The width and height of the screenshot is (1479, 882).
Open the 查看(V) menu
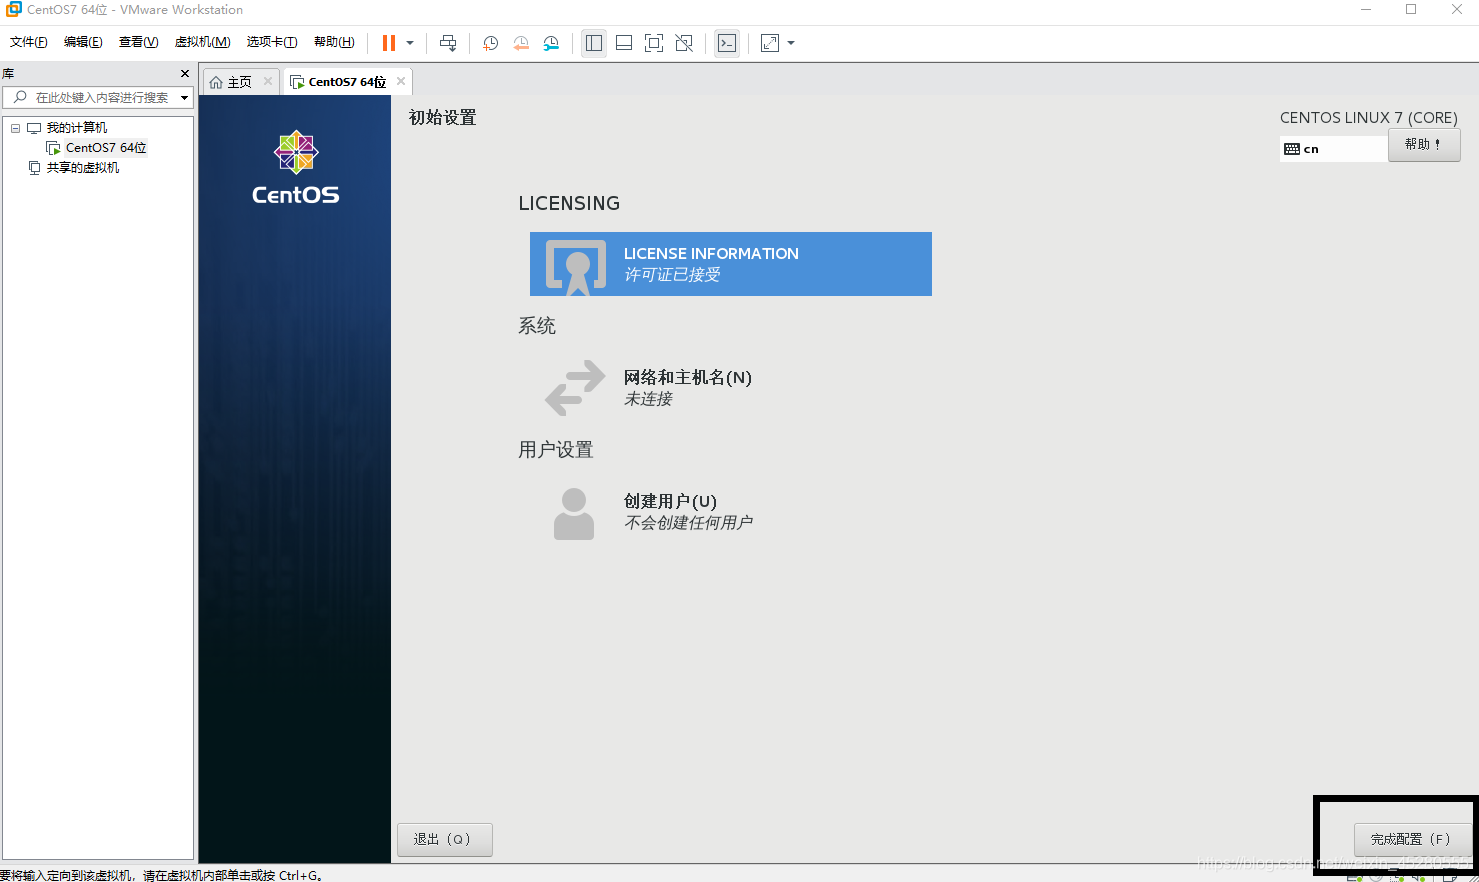(x=138, y=42)
